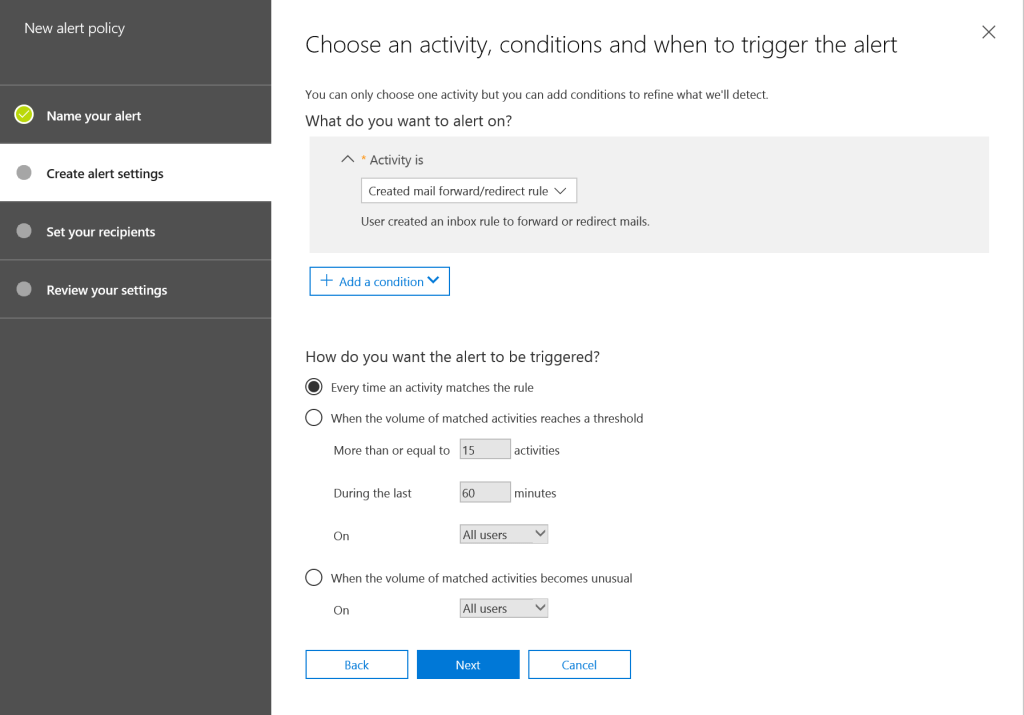This screenshot has width=1024, height=715.
Task: Click the activities threshold field showing 15
Action: click(x=485, y=450)
